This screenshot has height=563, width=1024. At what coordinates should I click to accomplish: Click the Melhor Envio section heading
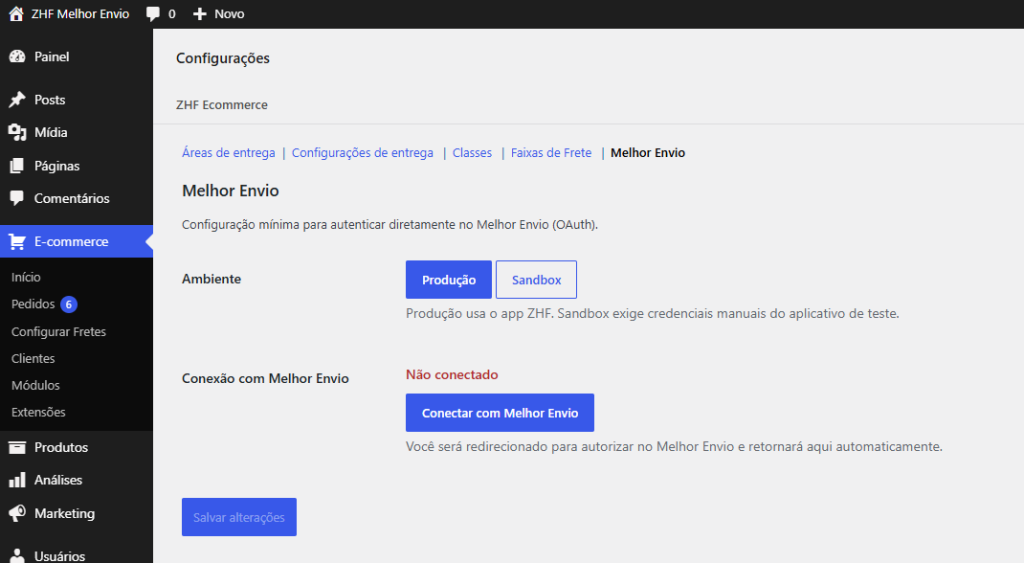click(231, 191)
